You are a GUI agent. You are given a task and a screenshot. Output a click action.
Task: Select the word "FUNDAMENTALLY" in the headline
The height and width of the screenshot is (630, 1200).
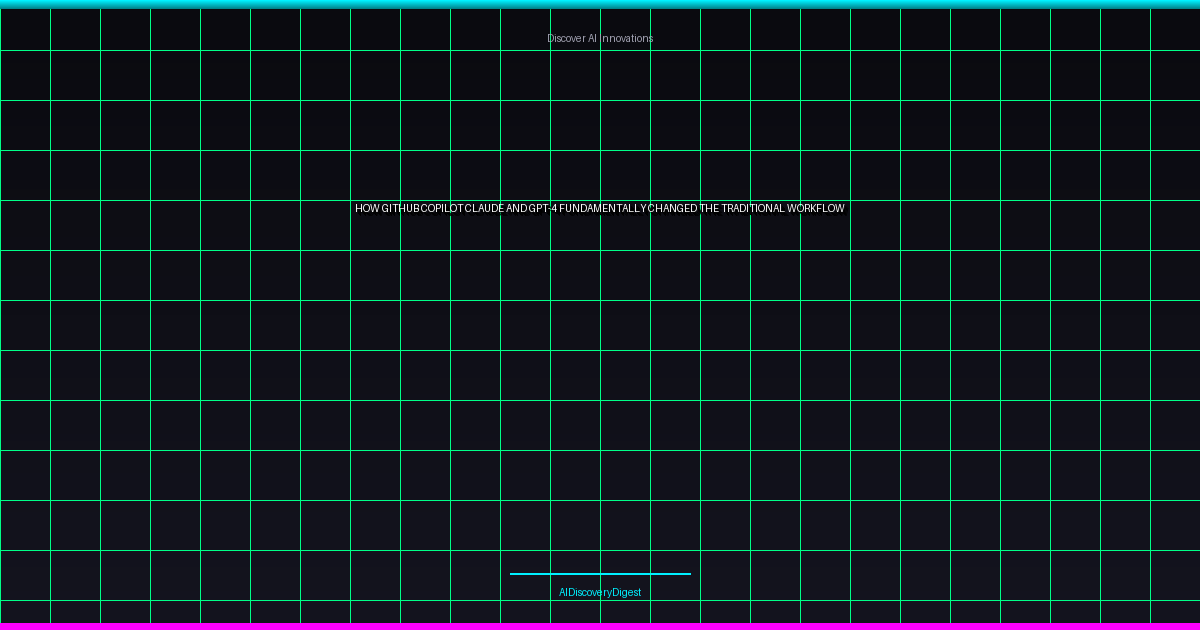coord(603,209)
